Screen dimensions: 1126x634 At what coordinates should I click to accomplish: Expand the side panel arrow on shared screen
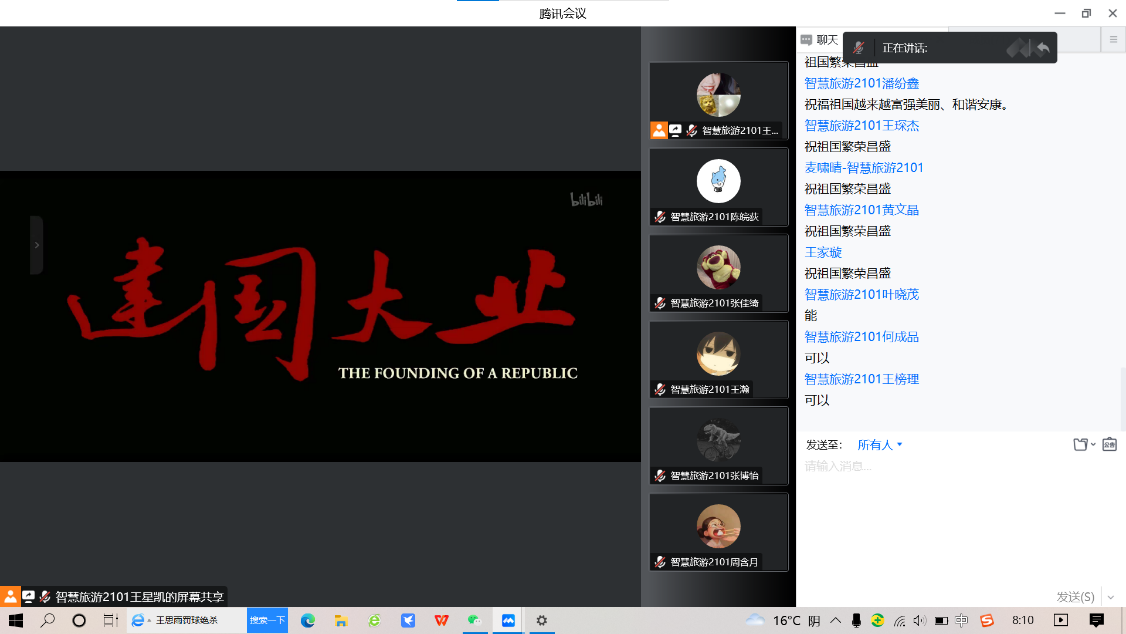coord(37,245)
